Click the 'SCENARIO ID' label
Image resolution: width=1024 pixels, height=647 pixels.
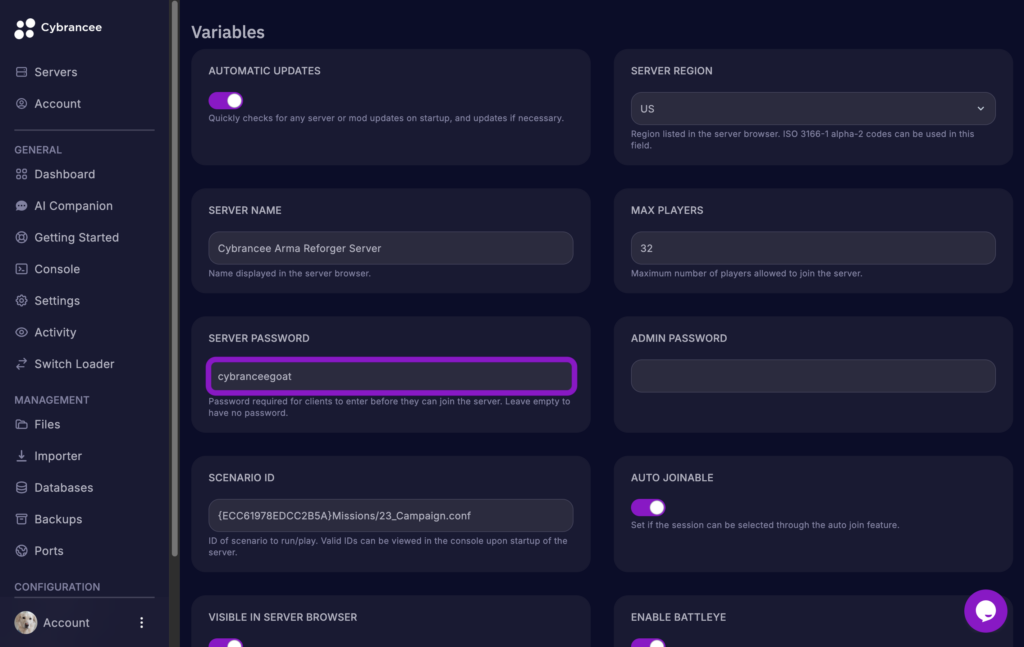[241, 478]
